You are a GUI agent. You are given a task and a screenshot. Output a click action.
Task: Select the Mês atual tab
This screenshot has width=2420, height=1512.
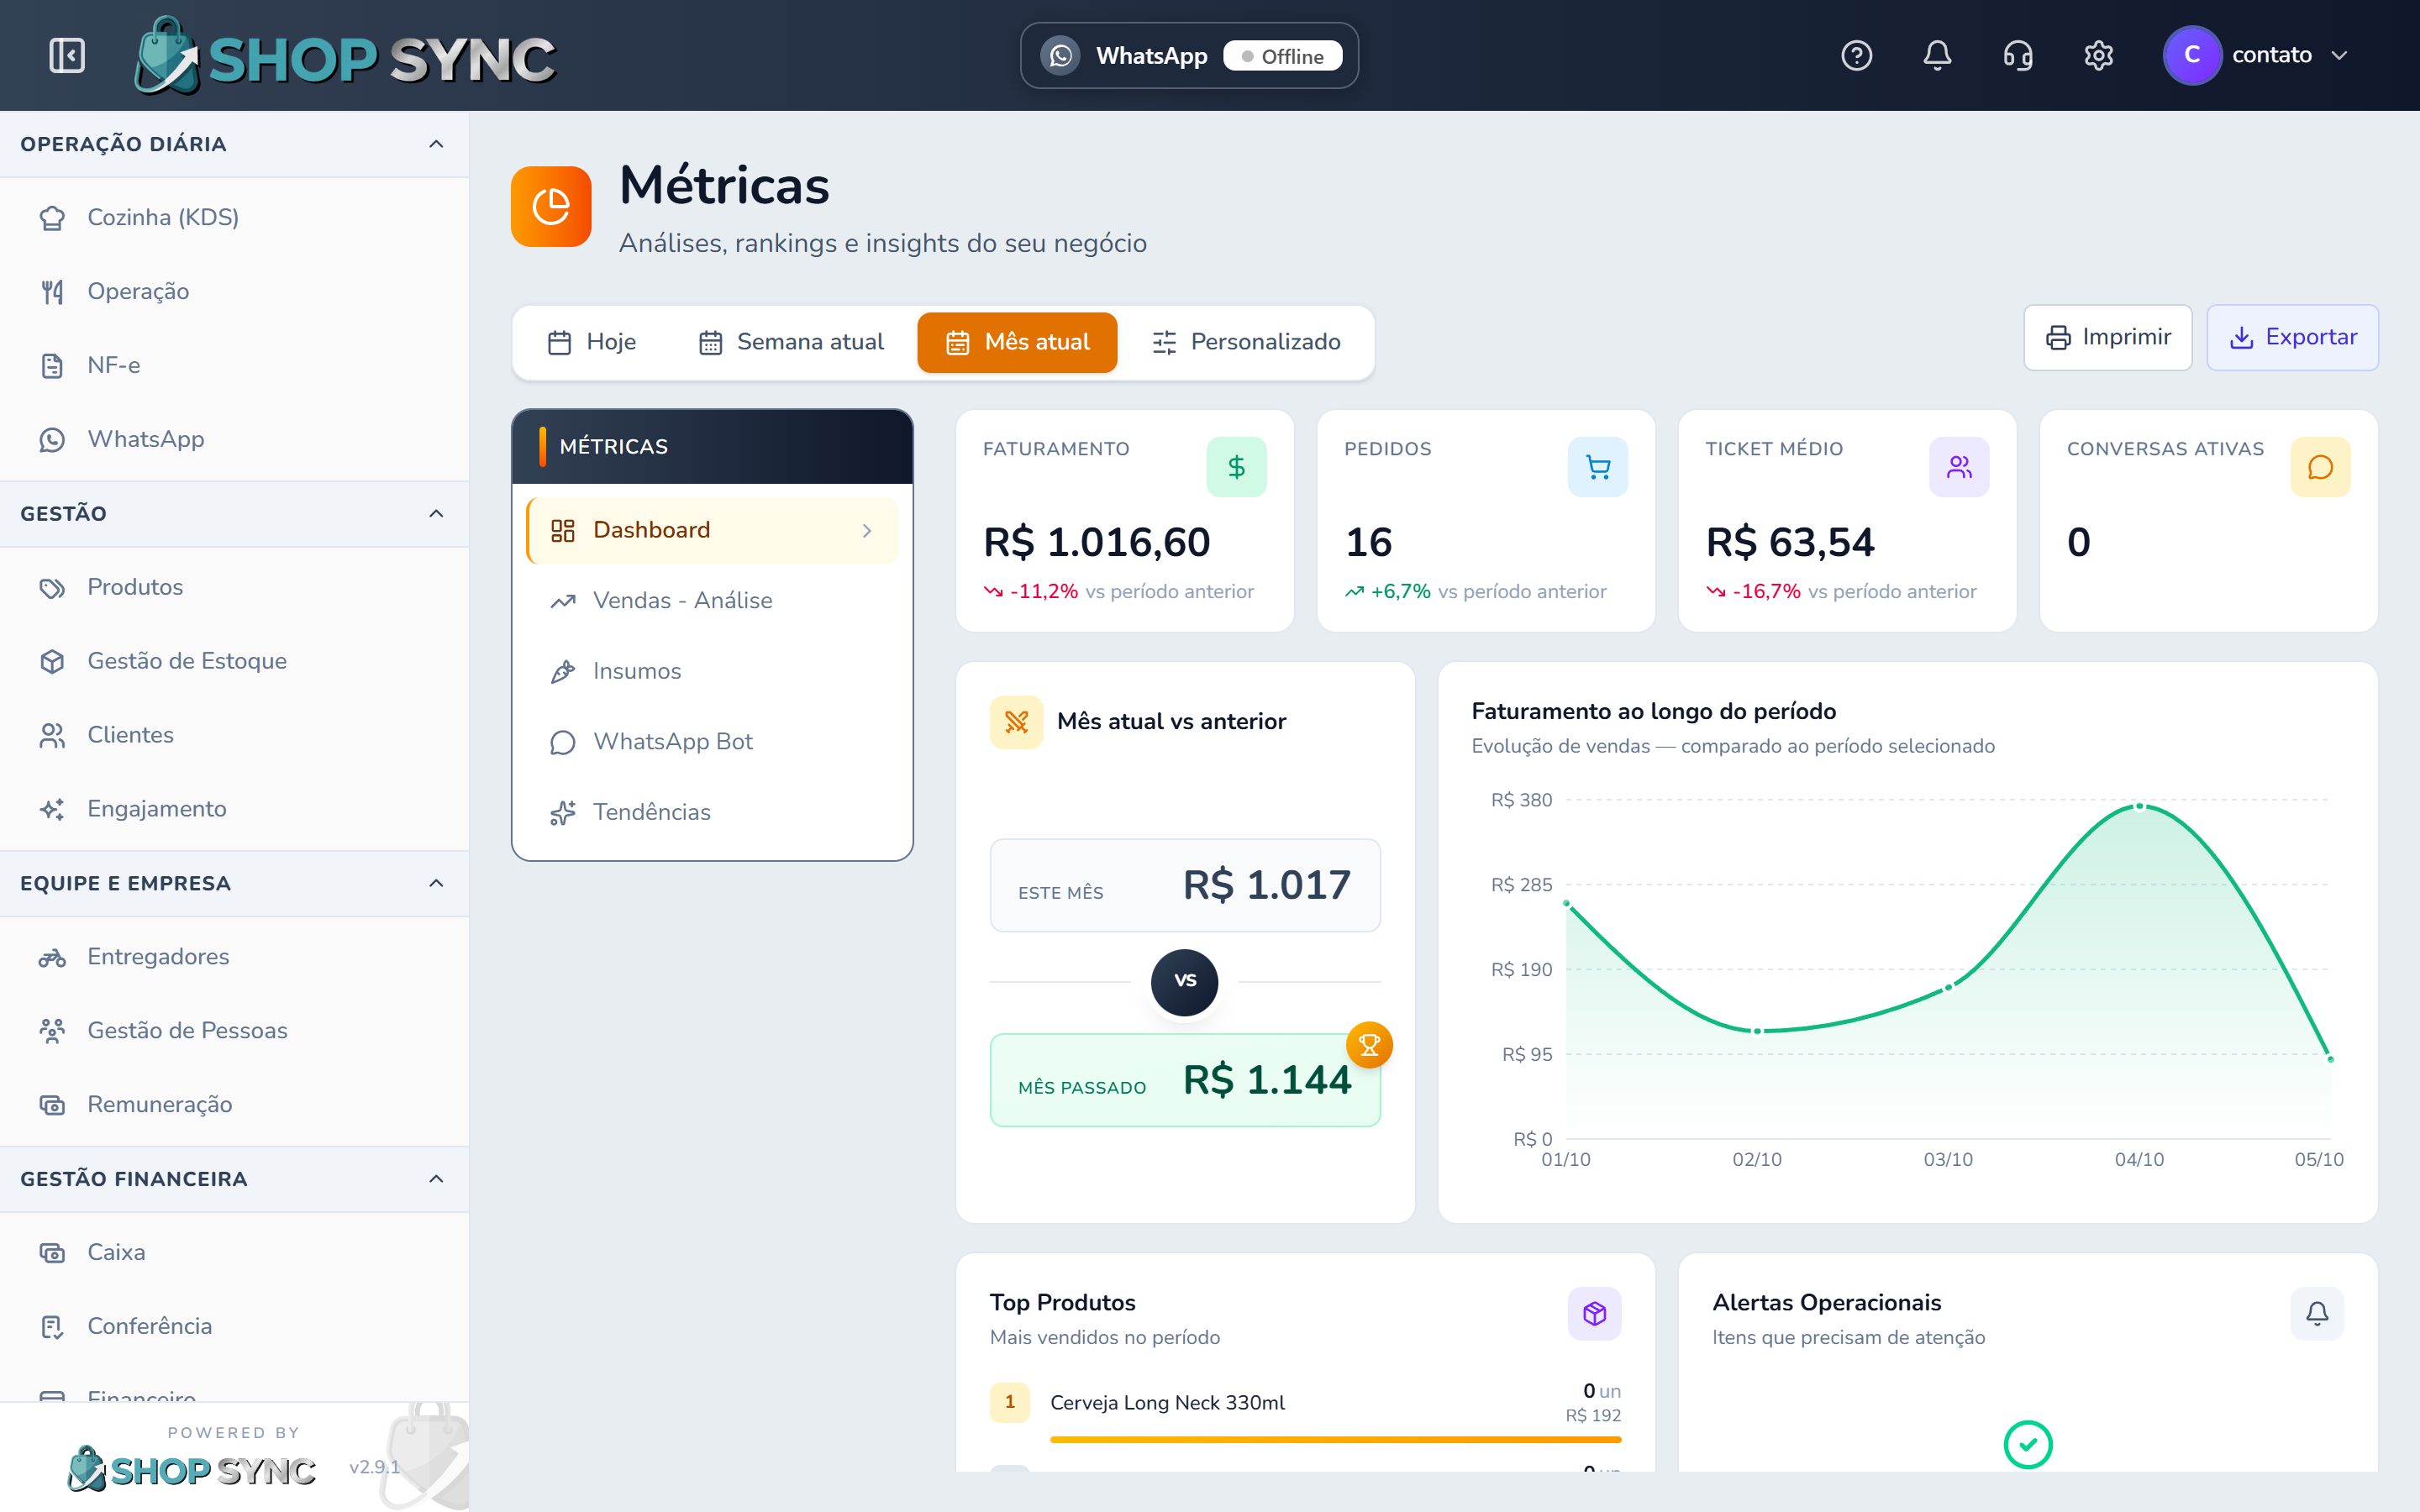point(1017,342)
